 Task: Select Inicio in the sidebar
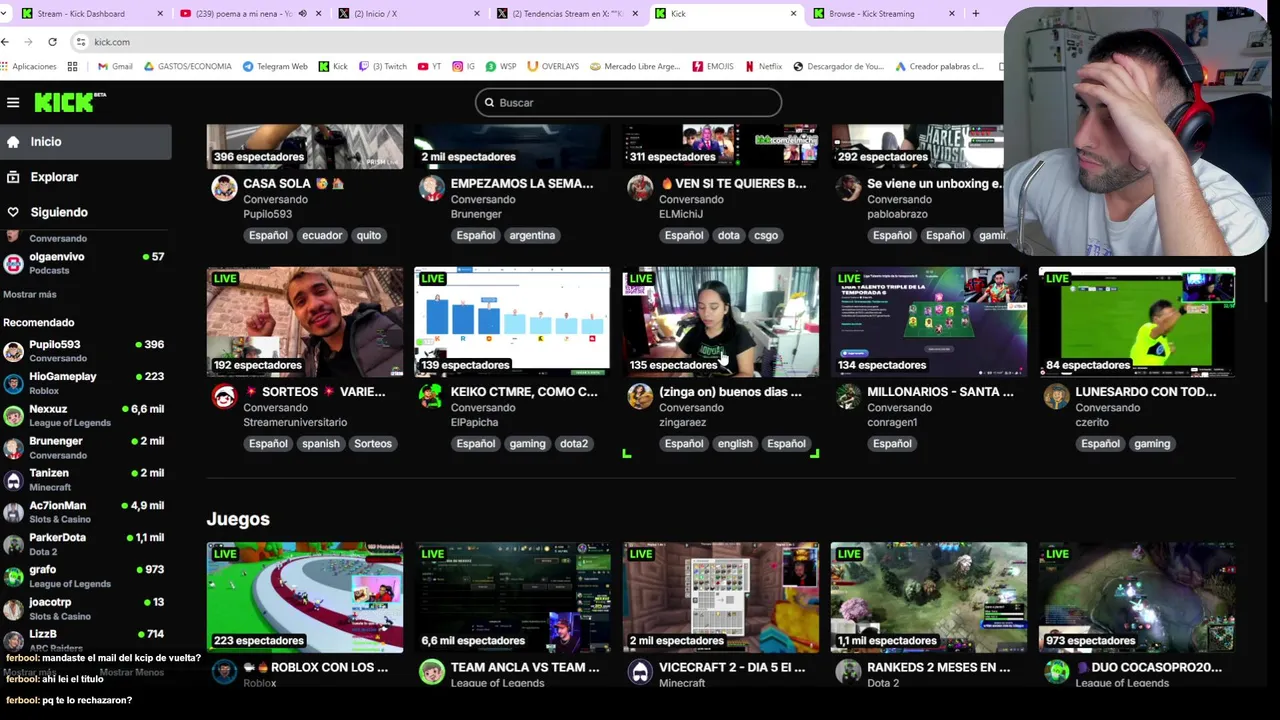86,142
